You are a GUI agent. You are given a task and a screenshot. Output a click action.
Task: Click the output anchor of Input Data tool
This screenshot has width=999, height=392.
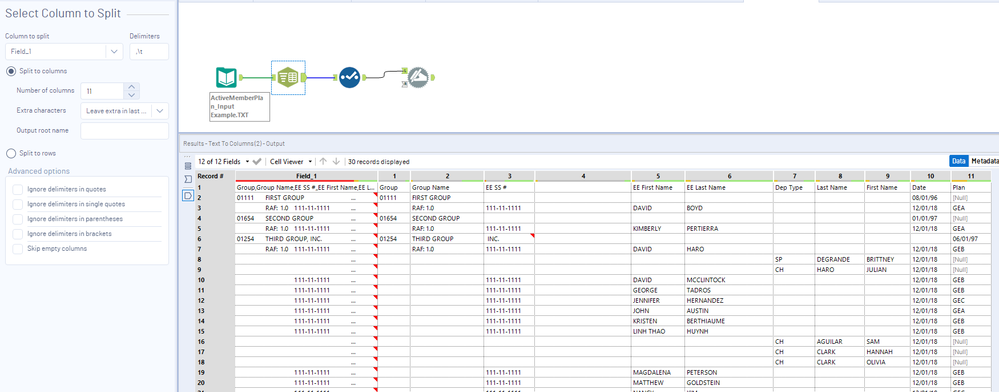[x=241, y=78]
